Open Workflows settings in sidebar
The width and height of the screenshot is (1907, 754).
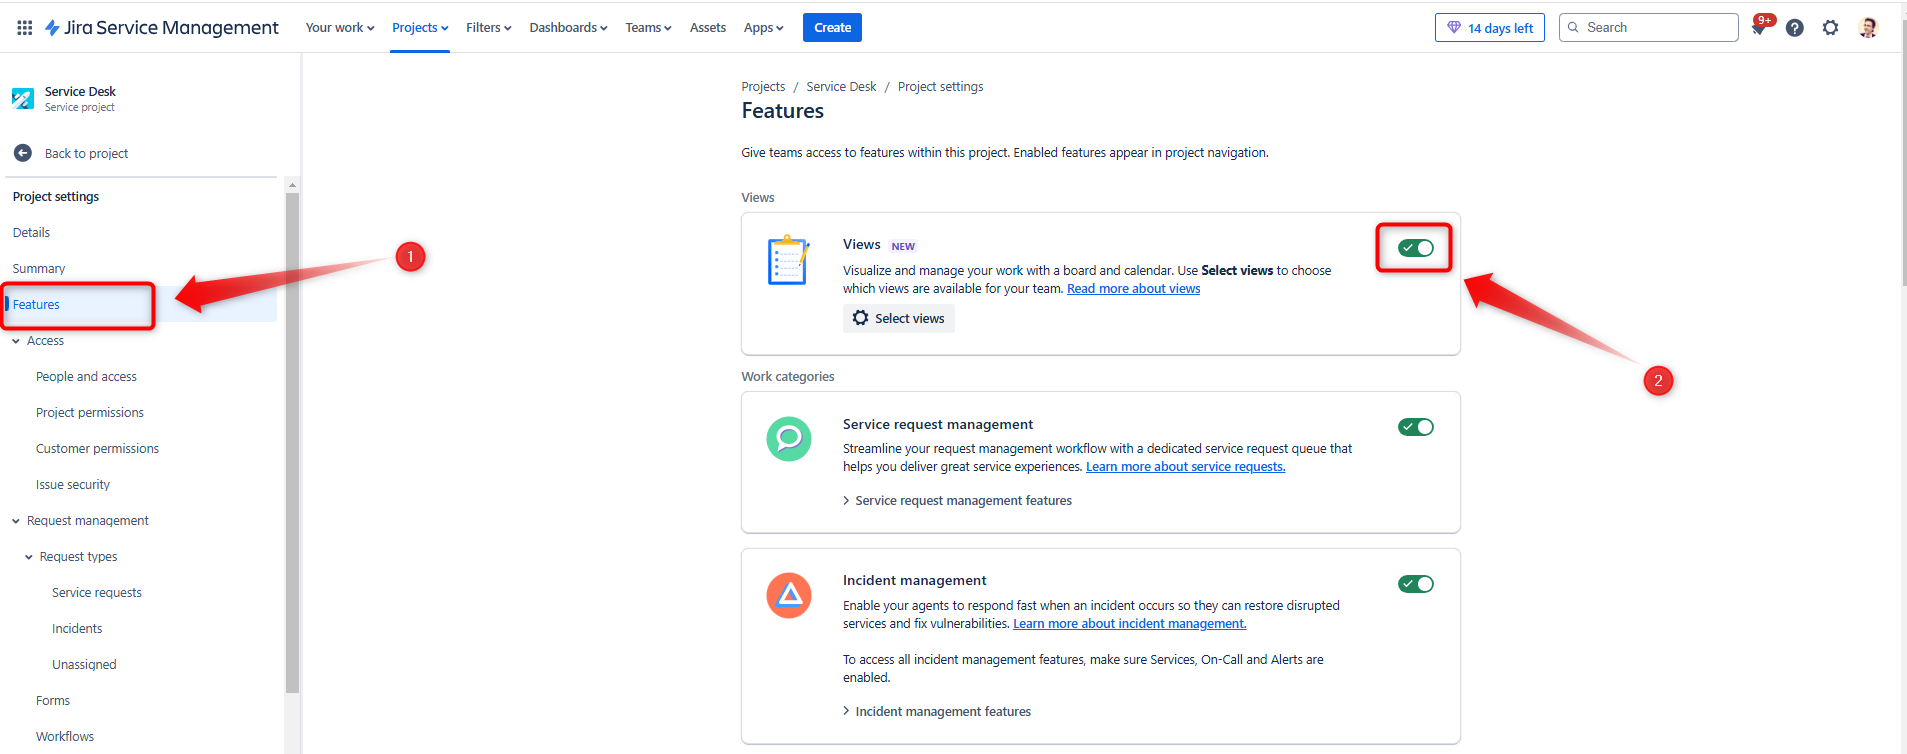[x=65, y=737]
